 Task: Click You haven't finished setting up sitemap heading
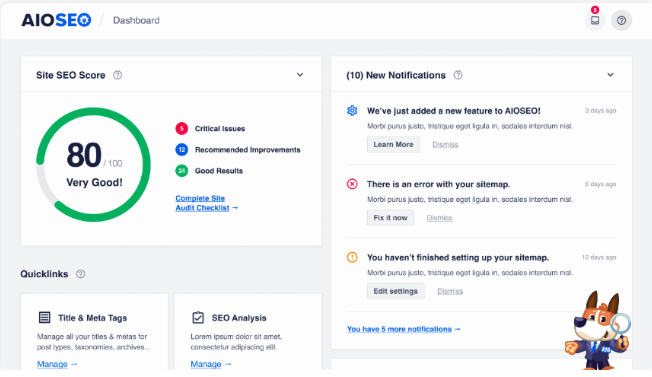pos(458,258)
